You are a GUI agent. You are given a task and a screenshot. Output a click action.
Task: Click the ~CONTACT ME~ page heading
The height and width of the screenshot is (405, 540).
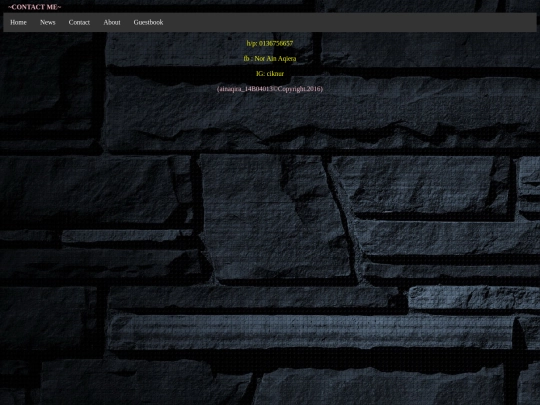(x=34, y=7)
